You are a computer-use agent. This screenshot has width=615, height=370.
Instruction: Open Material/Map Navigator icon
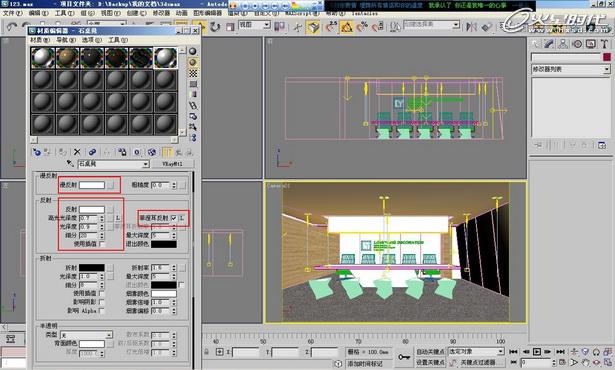click(x=193, y=138)
